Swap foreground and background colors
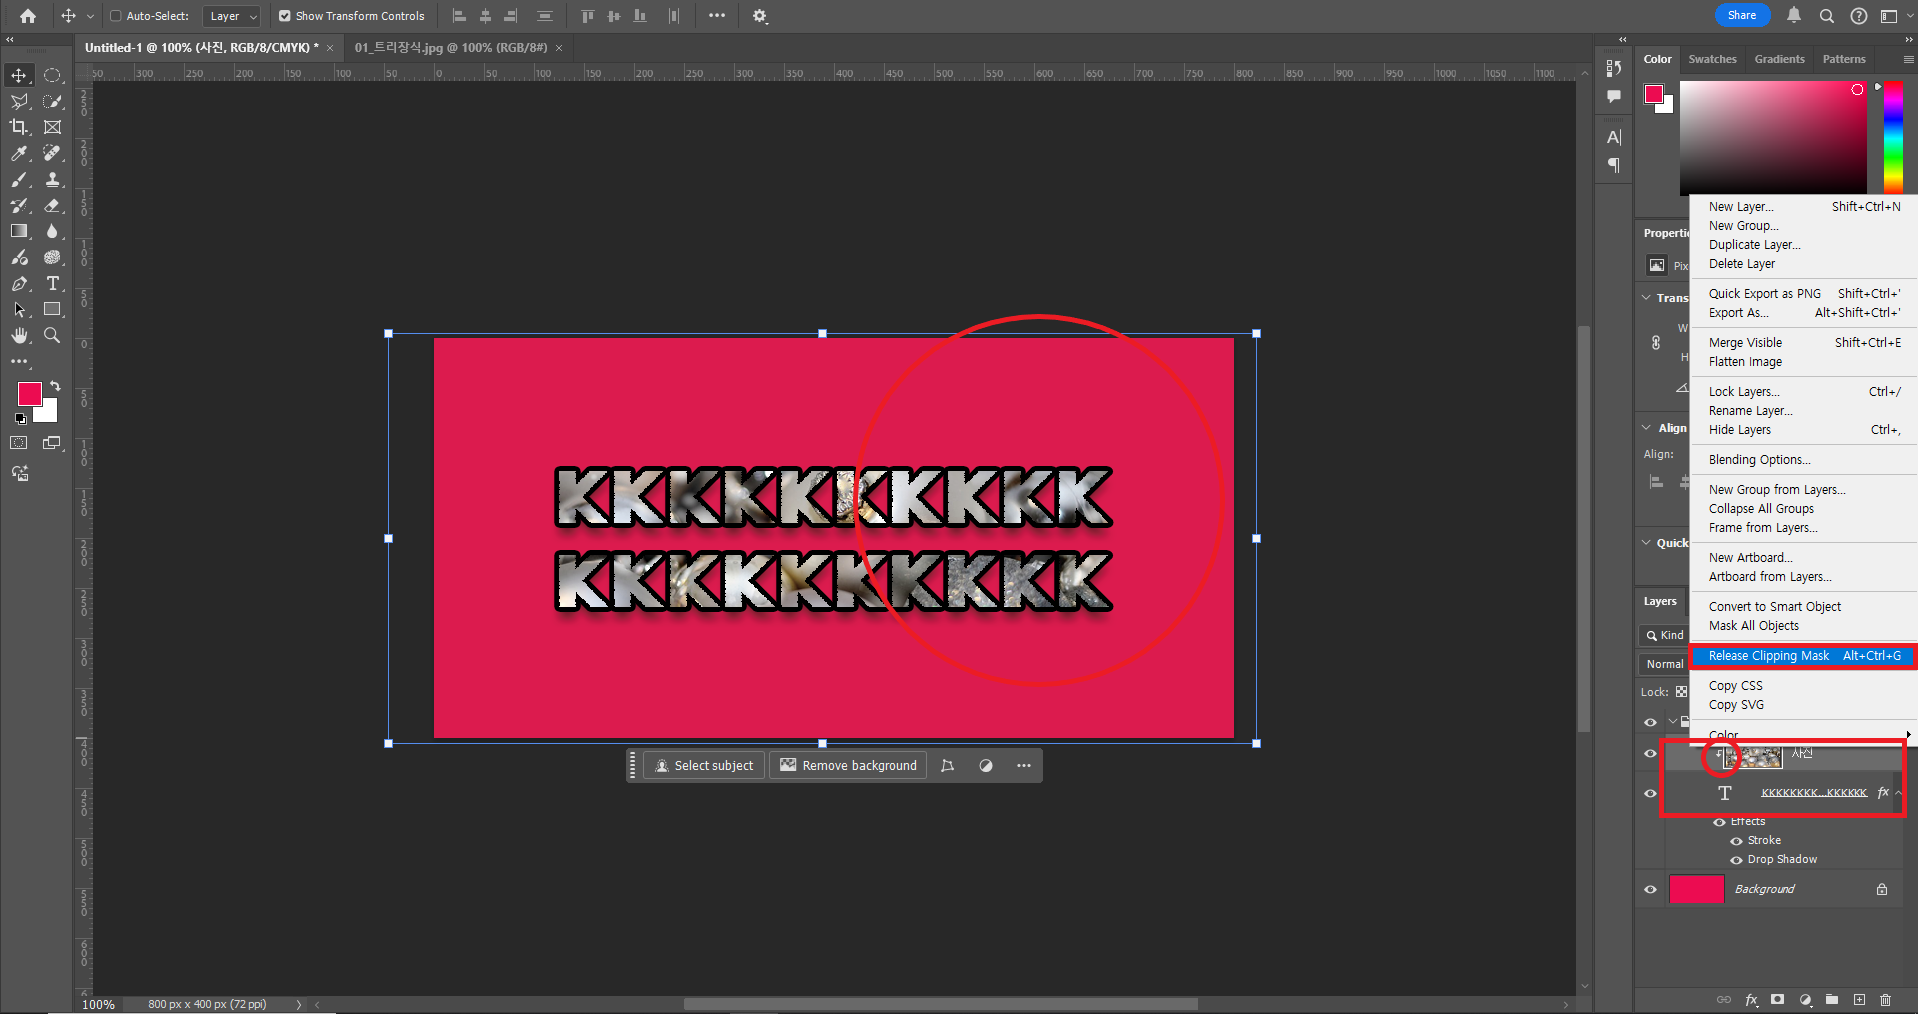Viewport: 1918px width, 1014px height. (x=56, y=386)
